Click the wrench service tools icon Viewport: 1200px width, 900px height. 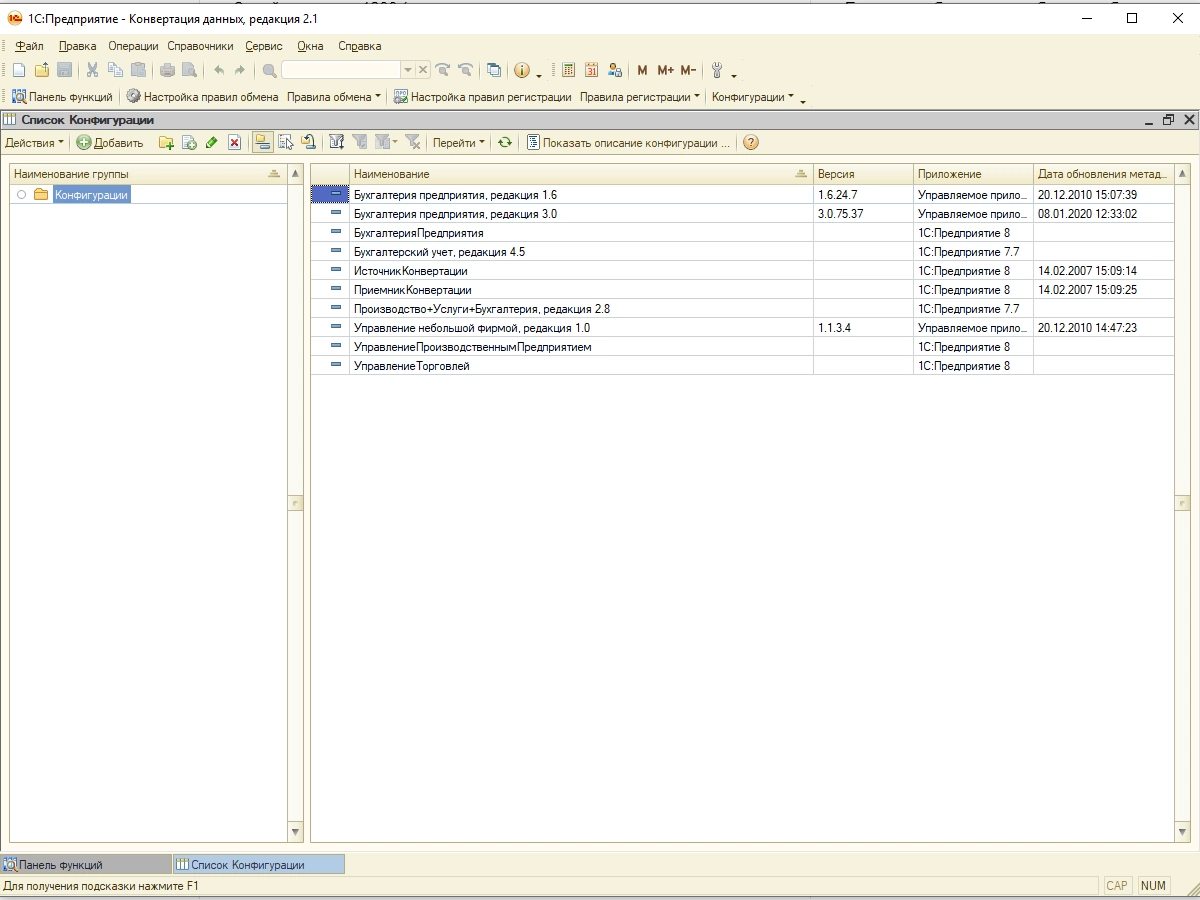[x=716, y=70]
